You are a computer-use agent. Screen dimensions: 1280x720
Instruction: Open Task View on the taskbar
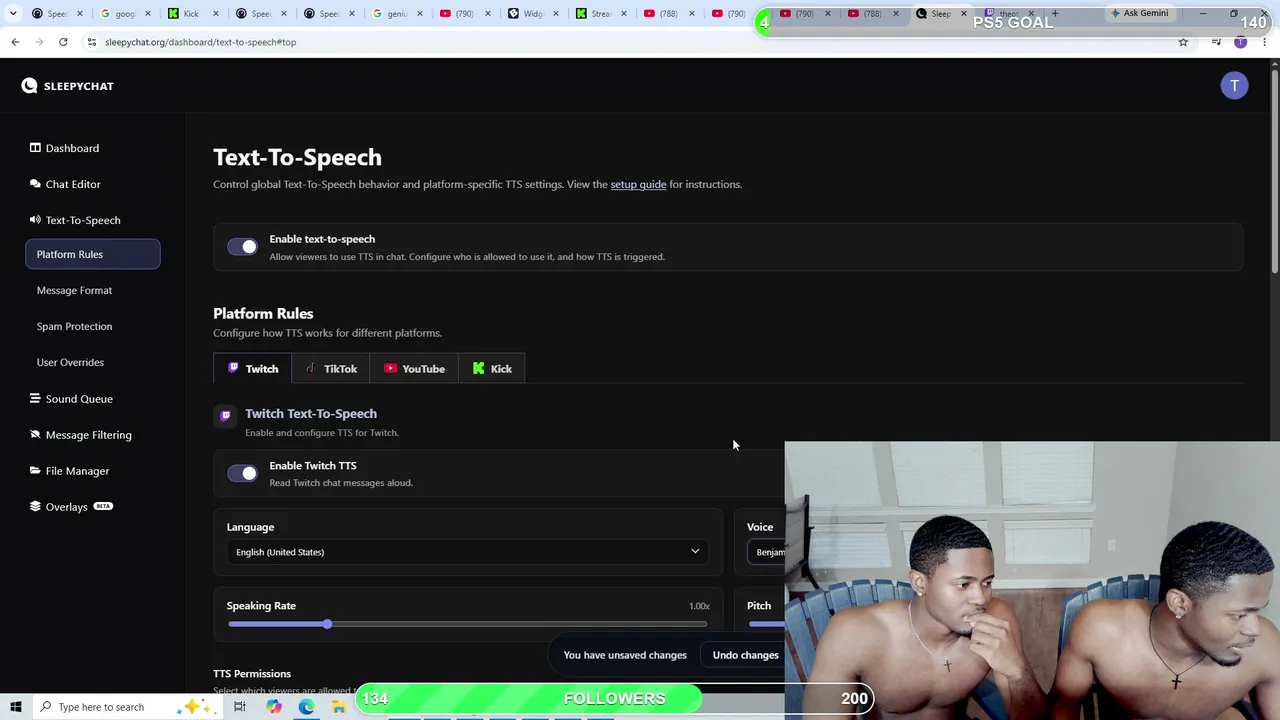(240, 707)
